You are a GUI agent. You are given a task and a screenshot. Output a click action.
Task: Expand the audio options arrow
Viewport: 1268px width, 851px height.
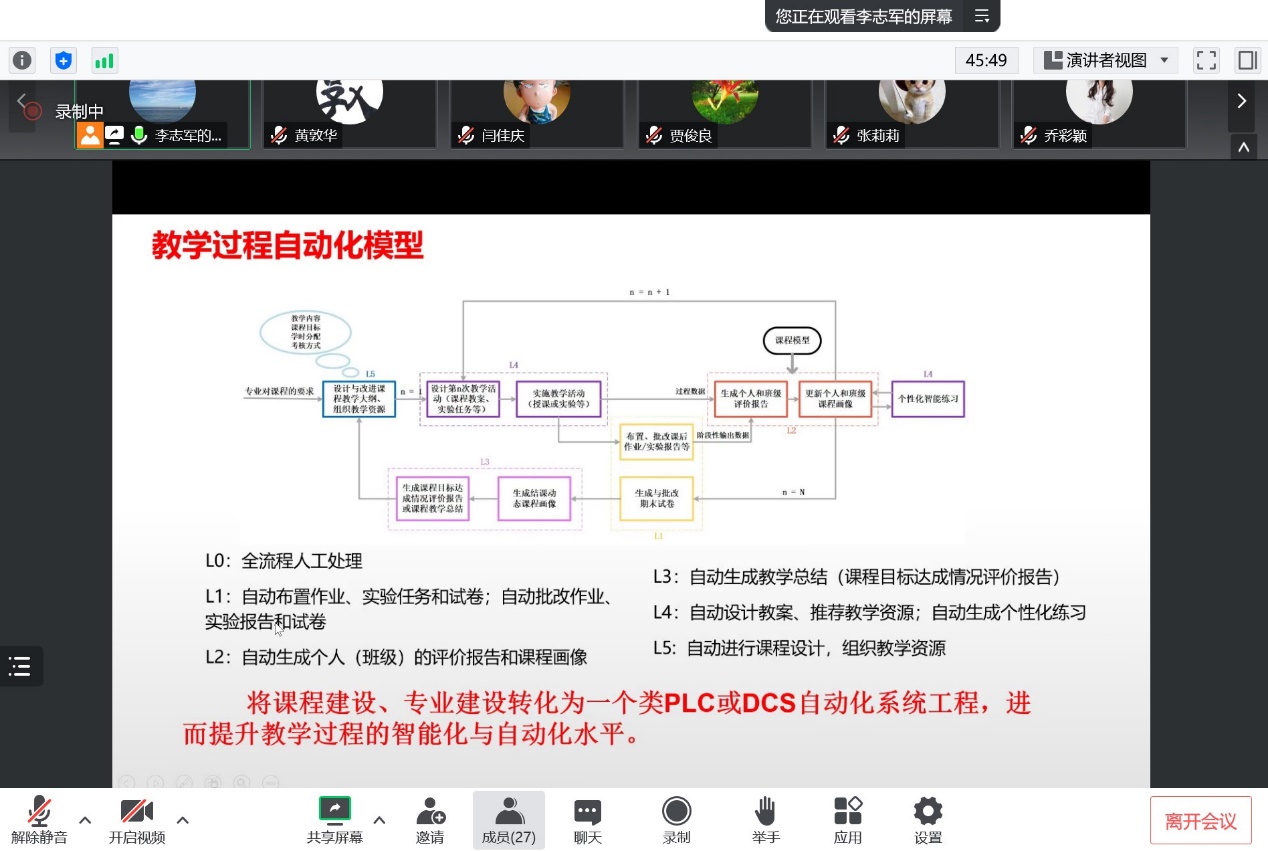click(x=85, y=820)
